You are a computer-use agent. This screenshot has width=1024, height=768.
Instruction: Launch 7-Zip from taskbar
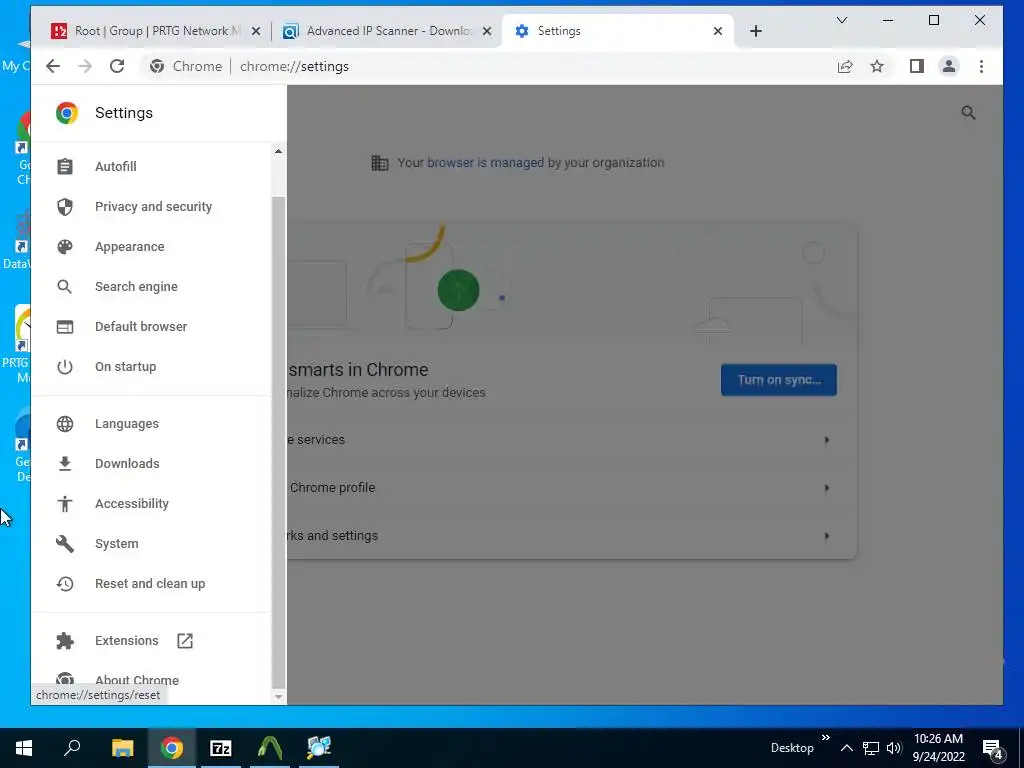coord(221,748)
